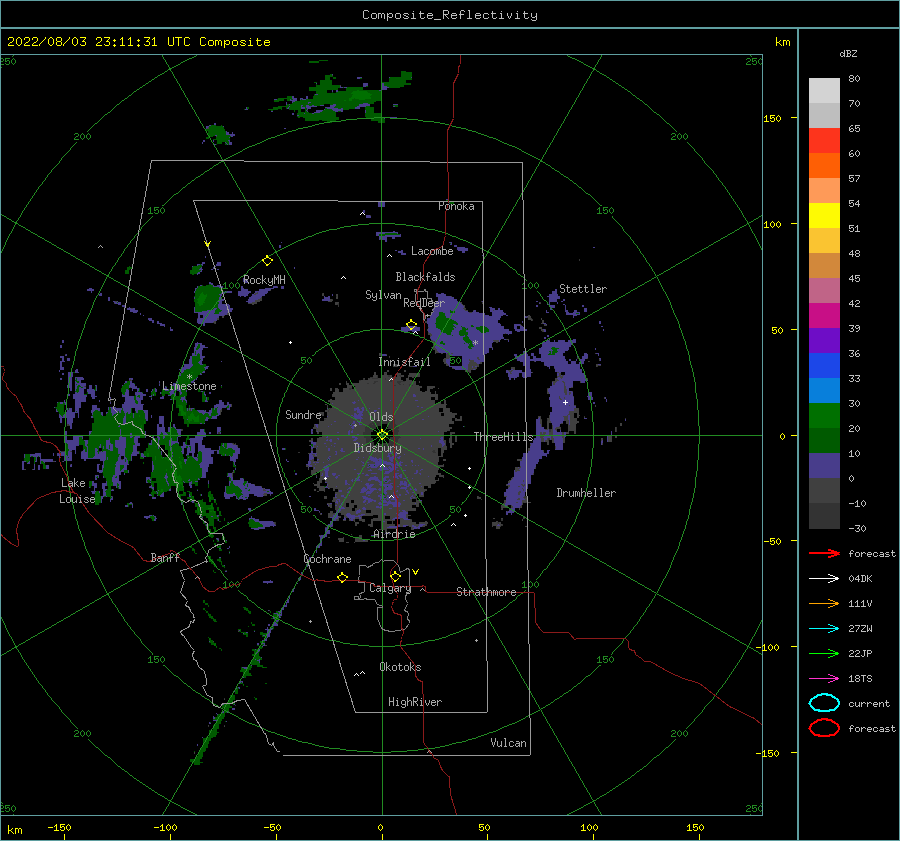The image size is (900, 841).
Task: Click the red forecast oval icon
Action: 824,728
